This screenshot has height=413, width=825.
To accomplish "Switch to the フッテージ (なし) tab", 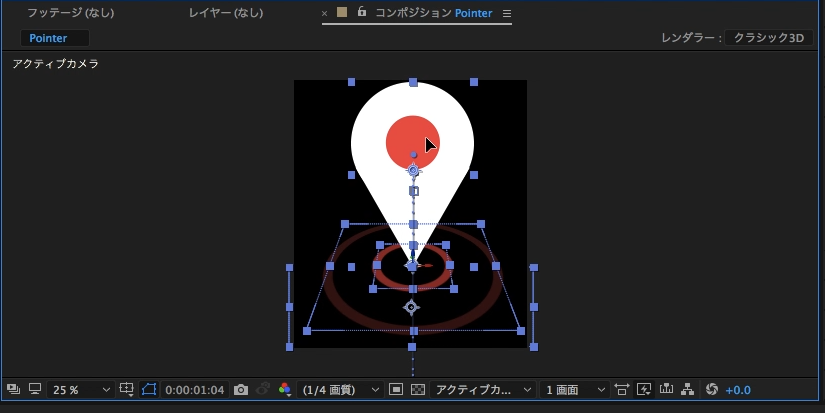I will (x=70, y=14).
